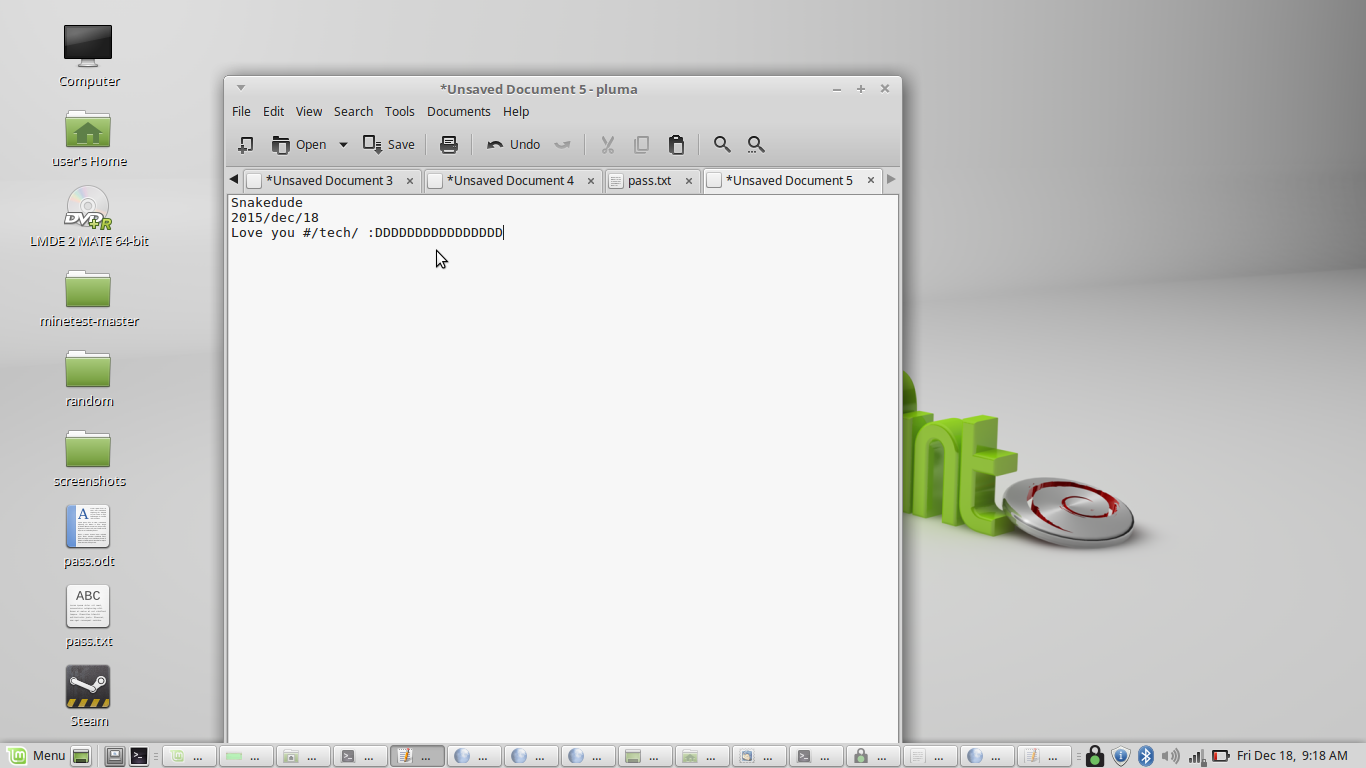
Task: Paste from clipboard icon
Action: pos(676,145)
